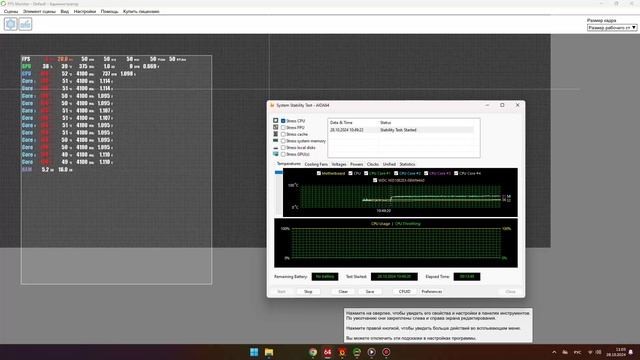
Task: Click the Remaining Battery status field
Action: tap(325, 277)
